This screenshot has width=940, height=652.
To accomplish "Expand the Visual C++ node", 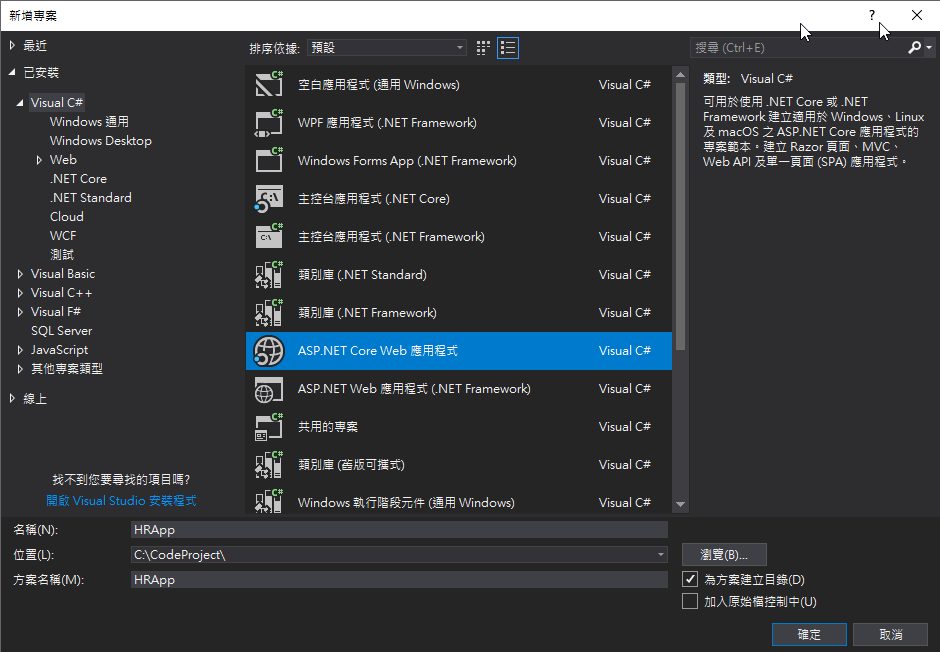I will [x=20, y=293].
